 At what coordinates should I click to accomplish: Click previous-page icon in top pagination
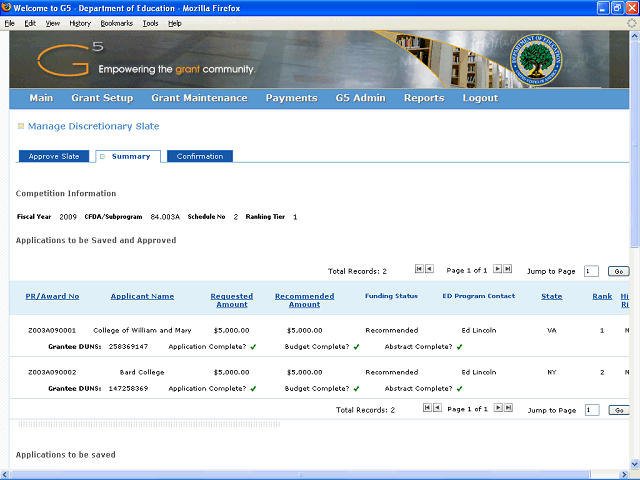point(429,270)
